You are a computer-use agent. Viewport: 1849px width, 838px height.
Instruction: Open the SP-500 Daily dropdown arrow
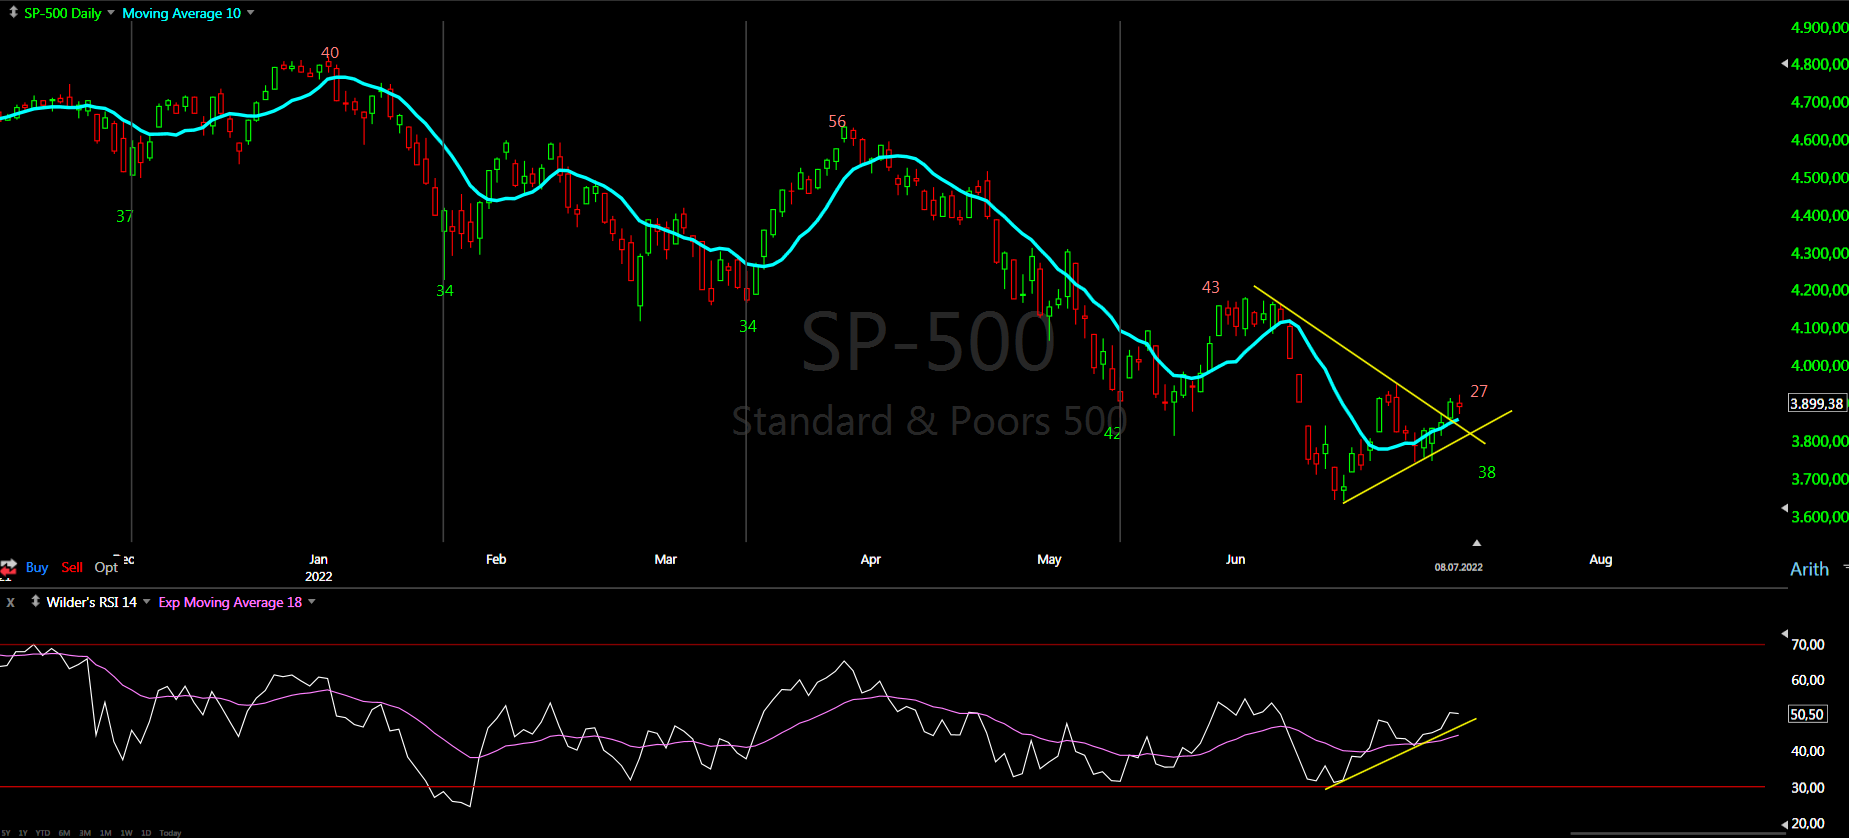(110, 13)
